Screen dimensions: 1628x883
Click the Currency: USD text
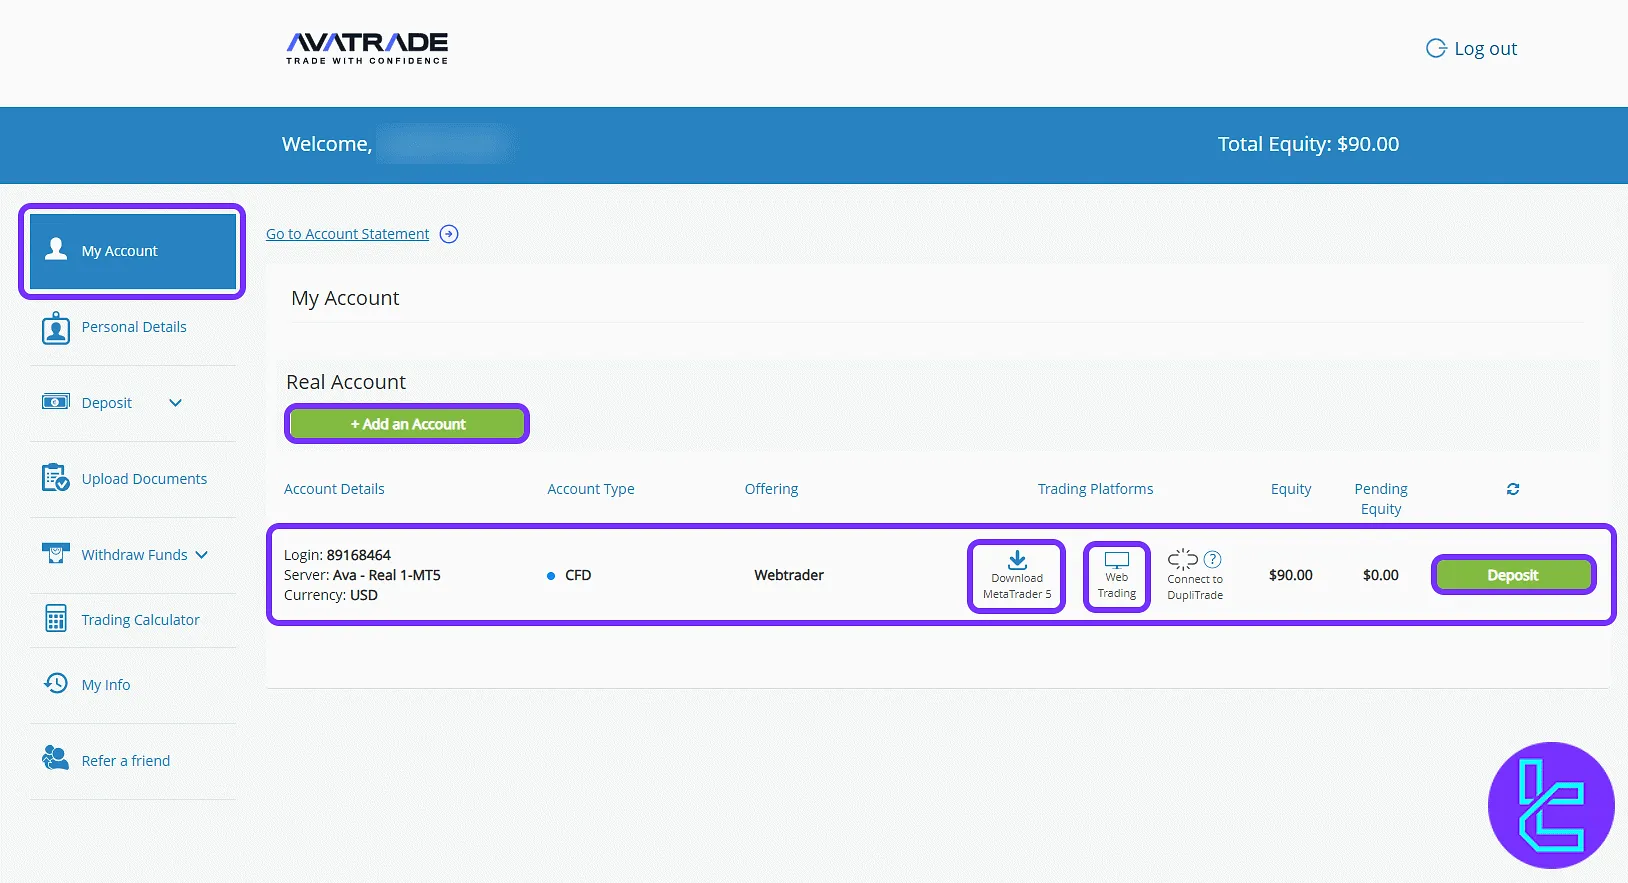tap(331, 595)
